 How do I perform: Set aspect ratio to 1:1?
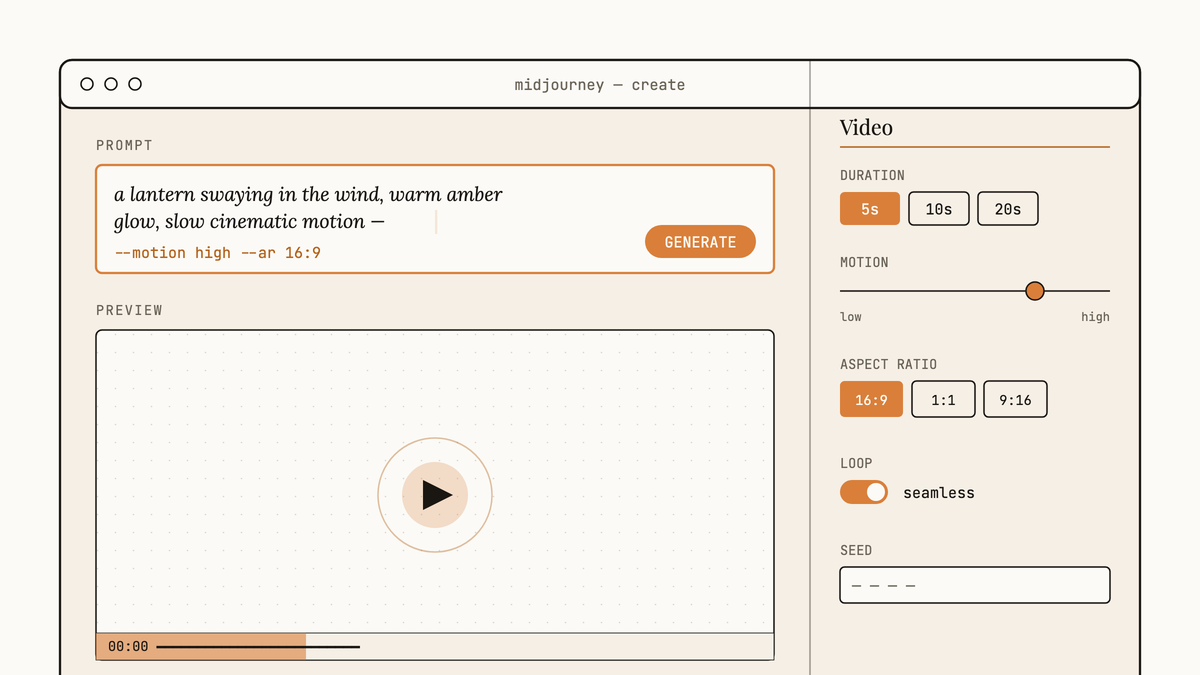tap(943, 399)
